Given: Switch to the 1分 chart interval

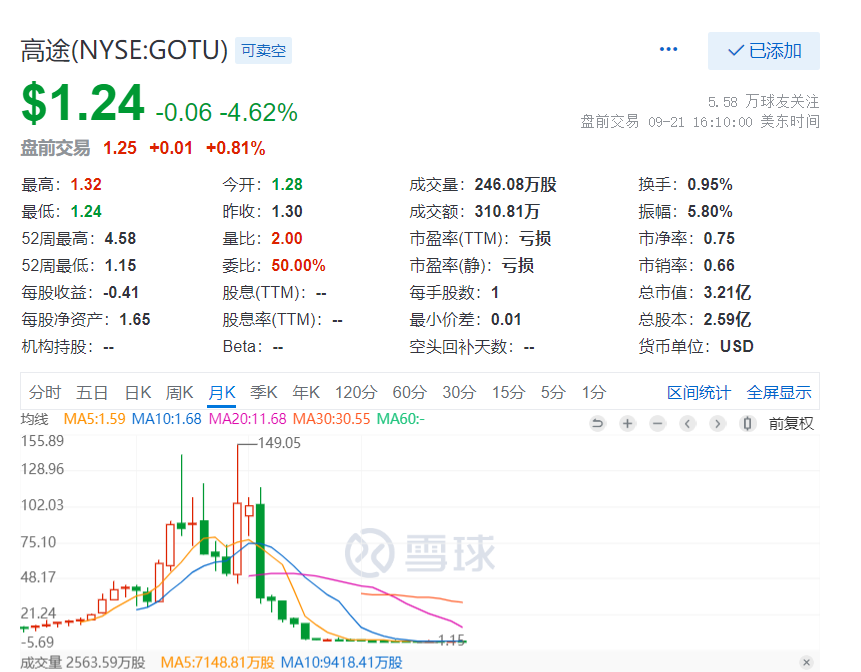Looking at the screenshot, I should tap(594, 393).
